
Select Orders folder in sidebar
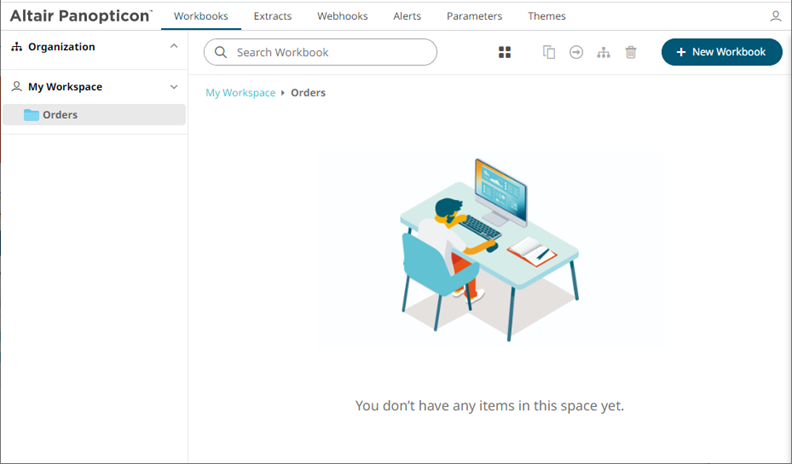[x=94, y=115]
